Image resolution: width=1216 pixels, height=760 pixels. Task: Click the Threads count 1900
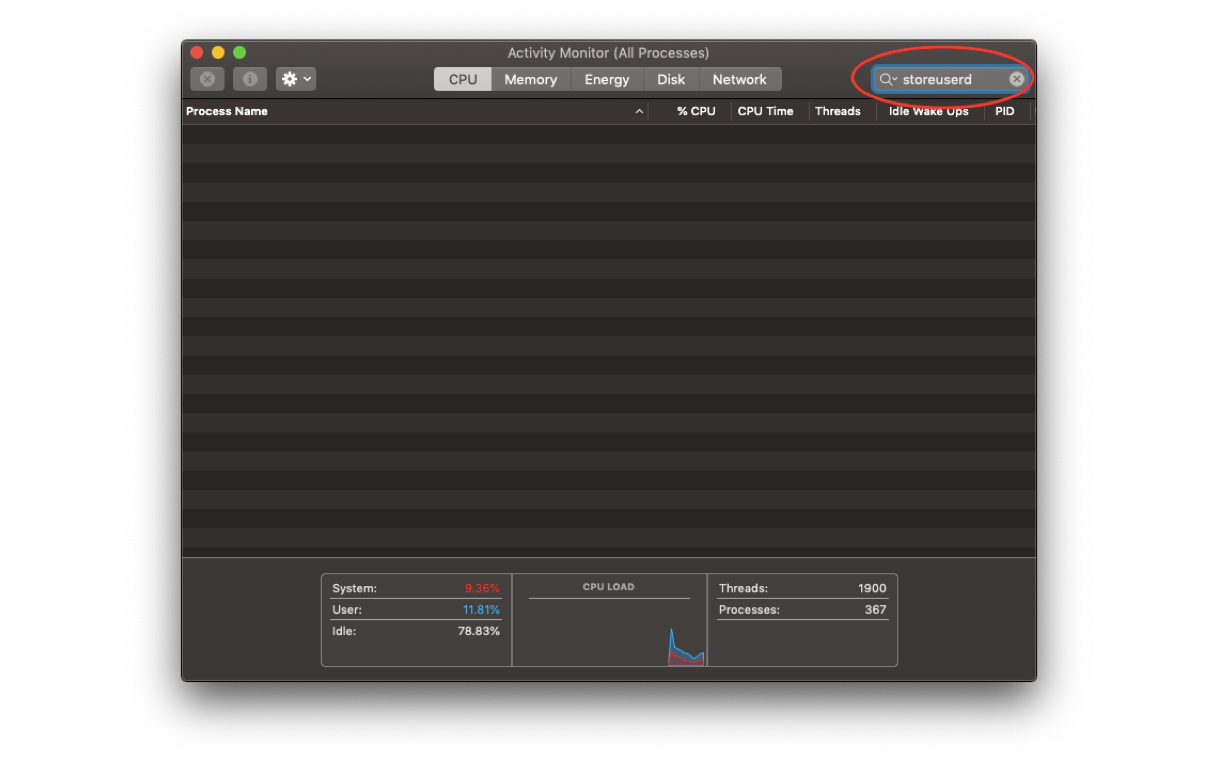(x=872, y=588)
